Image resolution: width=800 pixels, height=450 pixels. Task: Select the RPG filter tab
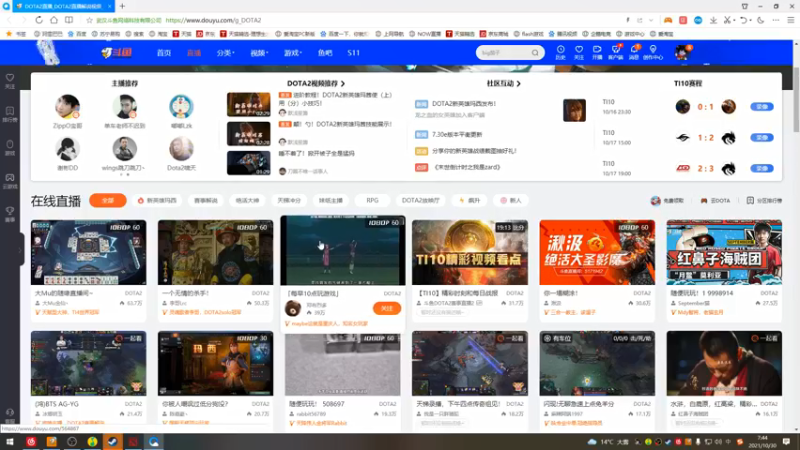[372, 201]
